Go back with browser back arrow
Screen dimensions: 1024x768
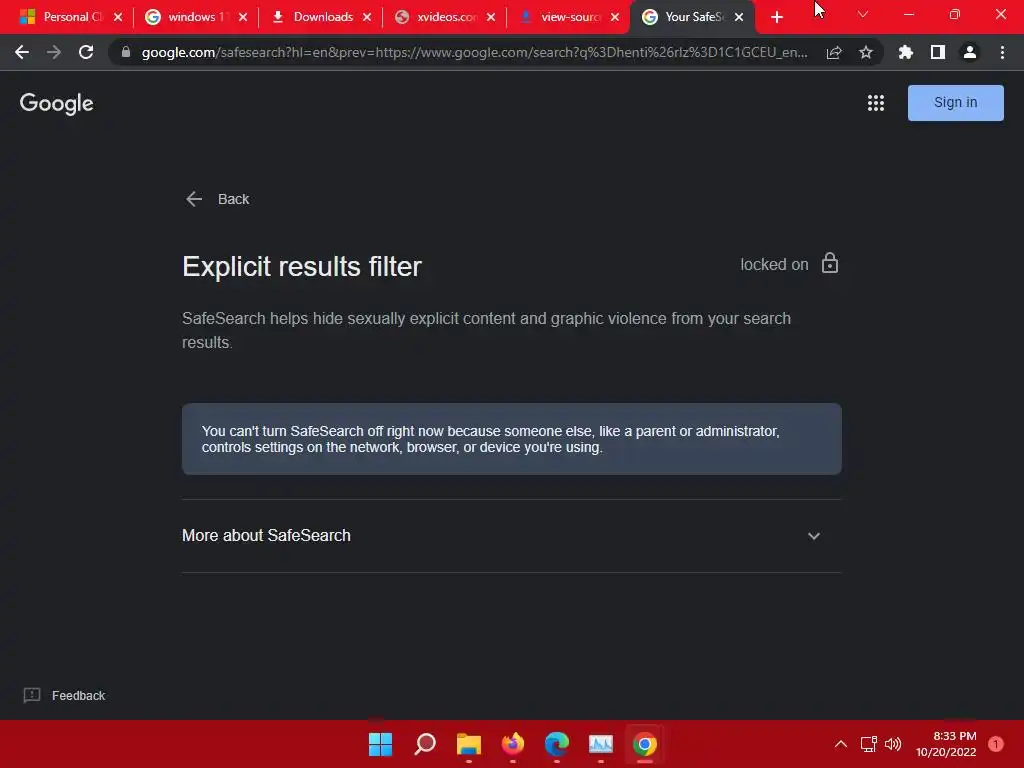[22, 52]
